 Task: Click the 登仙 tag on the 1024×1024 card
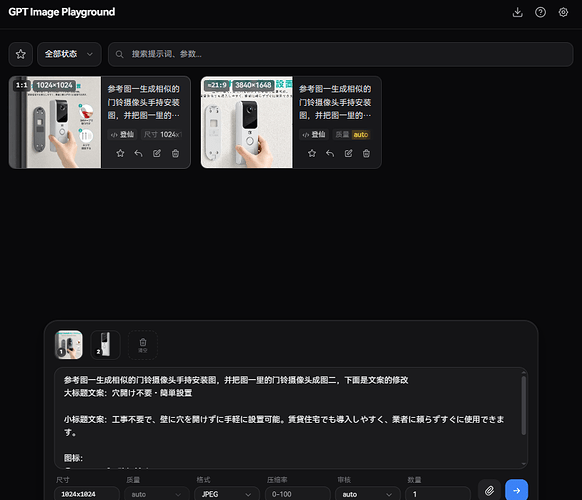[x=122, y=134]
